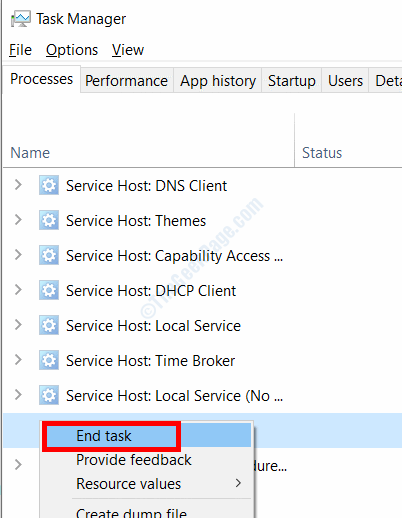Expand the Service Host: DNS Client row
Viewport: 402px width, 518px height.
(18, 184)
